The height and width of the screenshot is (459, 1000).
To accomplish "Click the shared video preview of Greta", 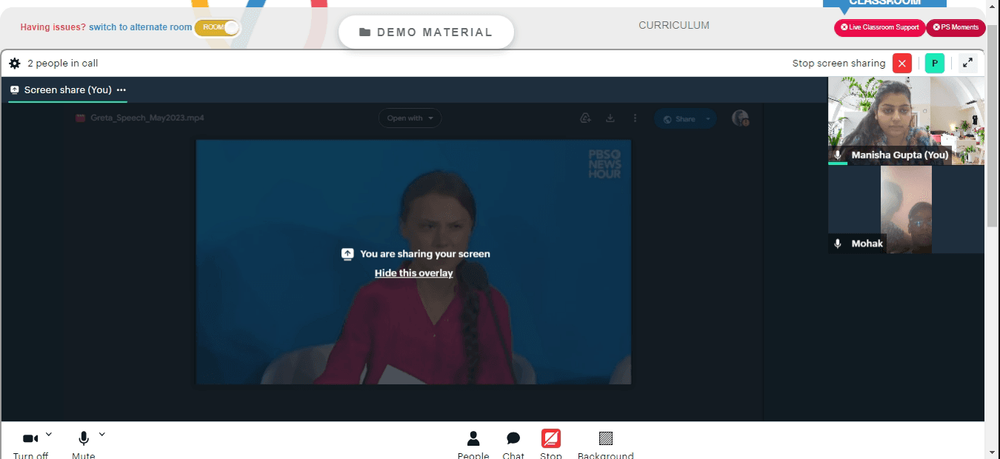I will [413, 262].
